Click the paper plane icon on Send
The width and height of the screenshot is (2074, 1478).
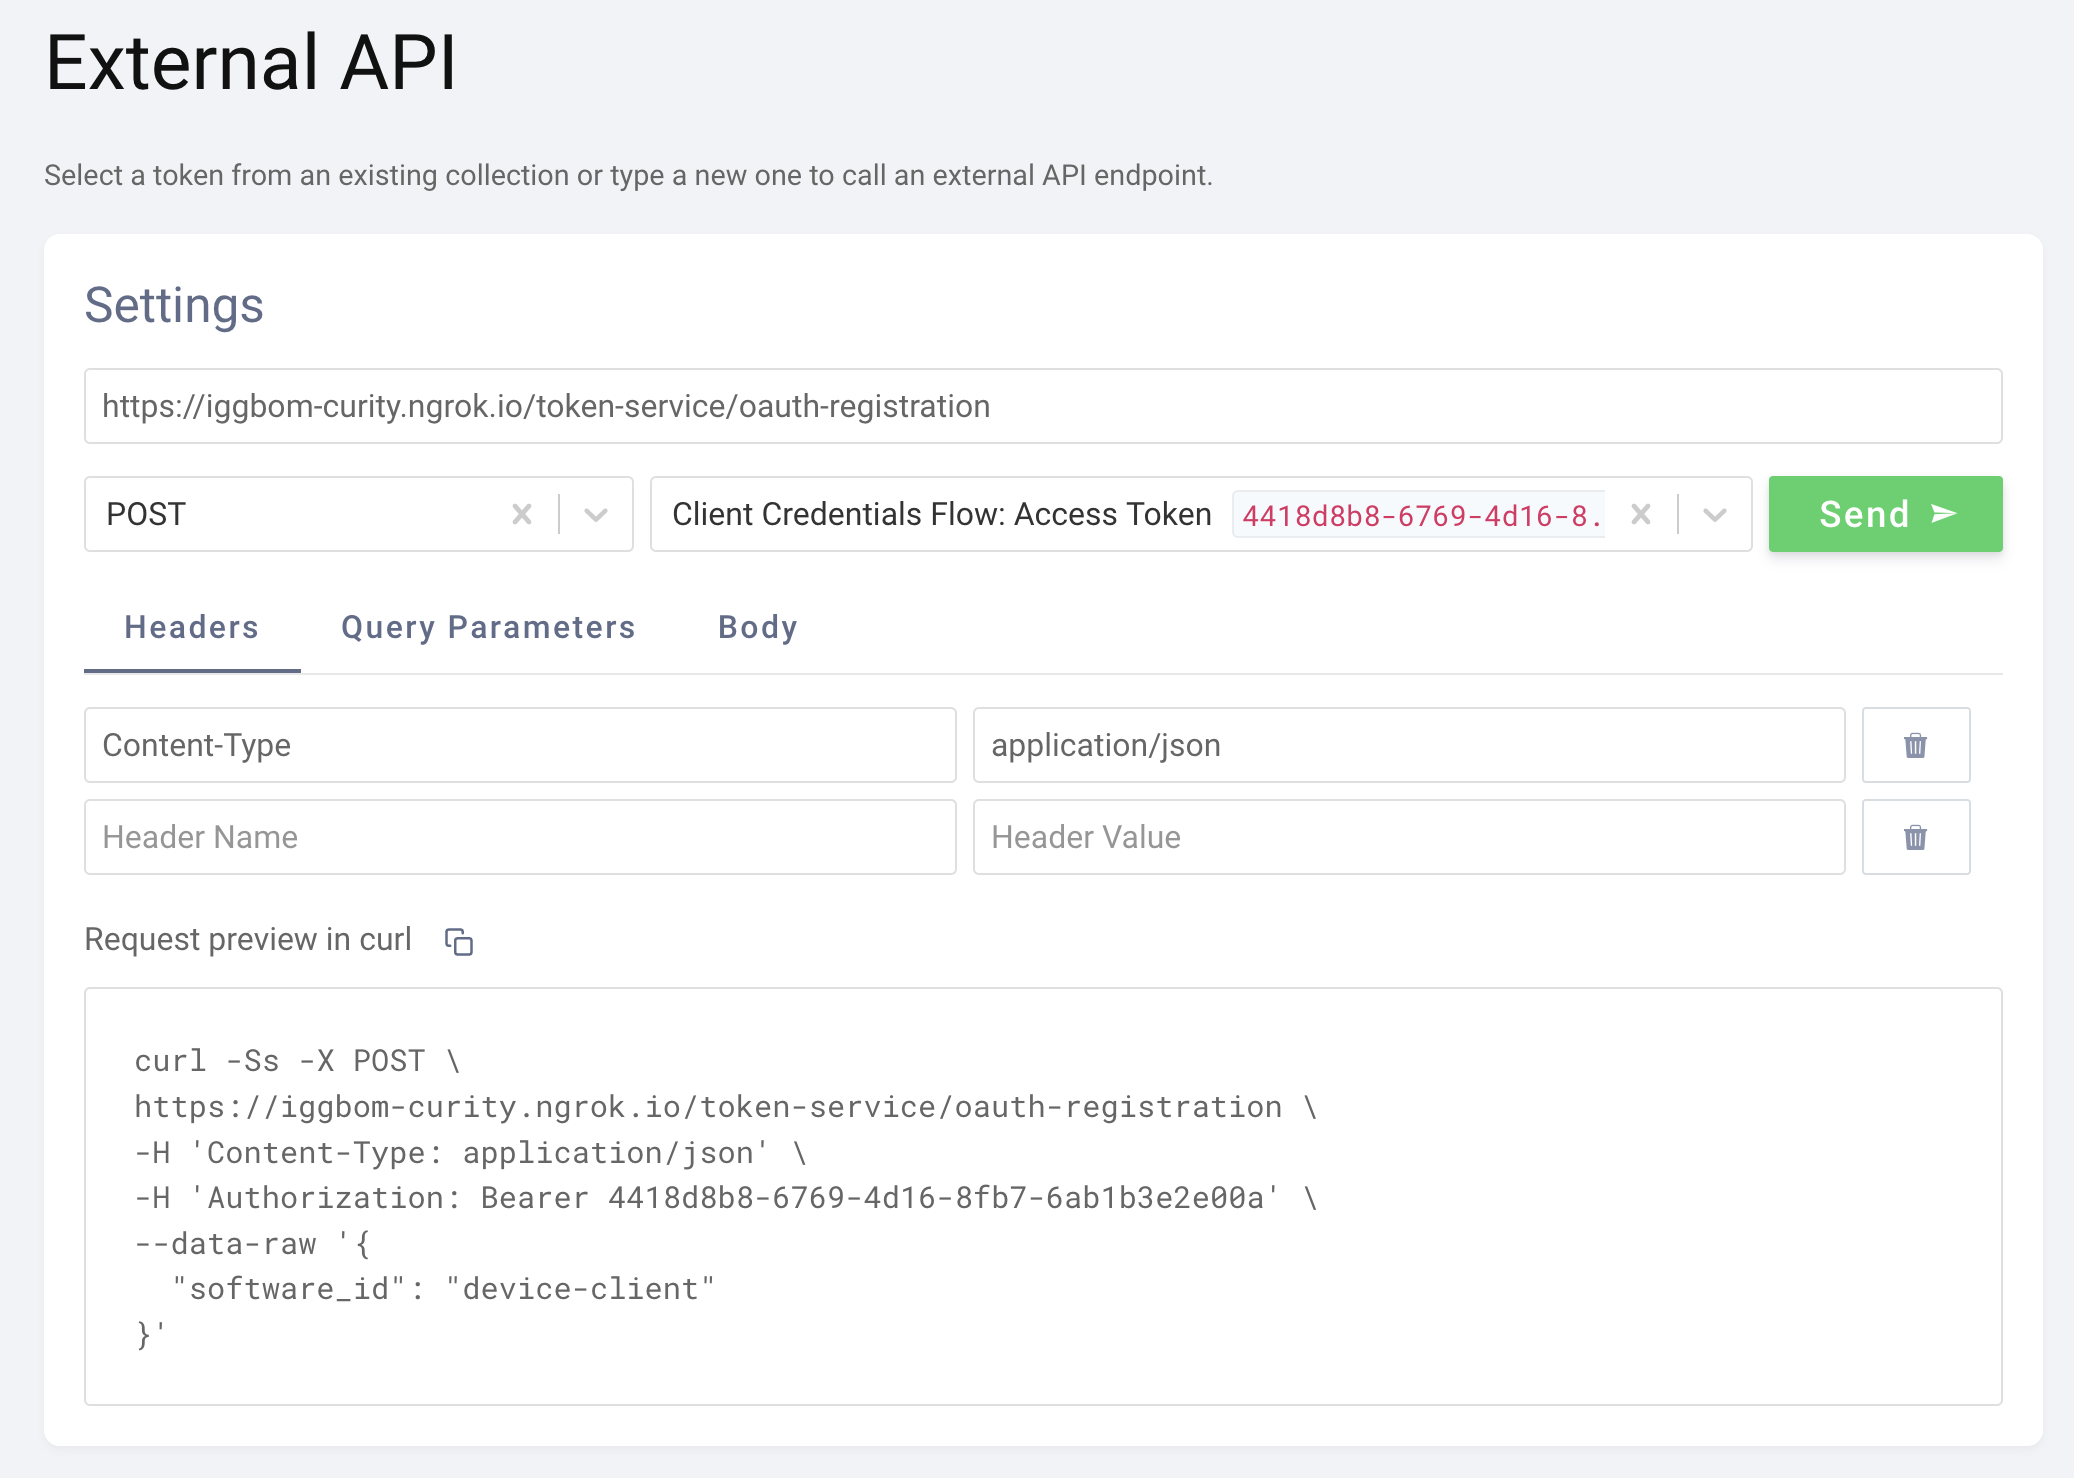tap(1941, 514)
